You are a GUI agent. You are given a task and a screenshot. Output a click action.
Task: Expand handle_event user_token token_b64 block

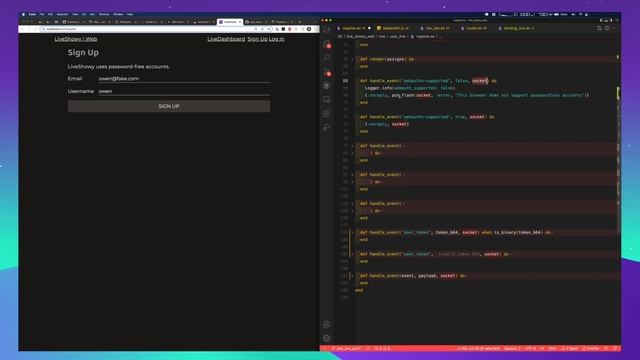pos(353,232)
